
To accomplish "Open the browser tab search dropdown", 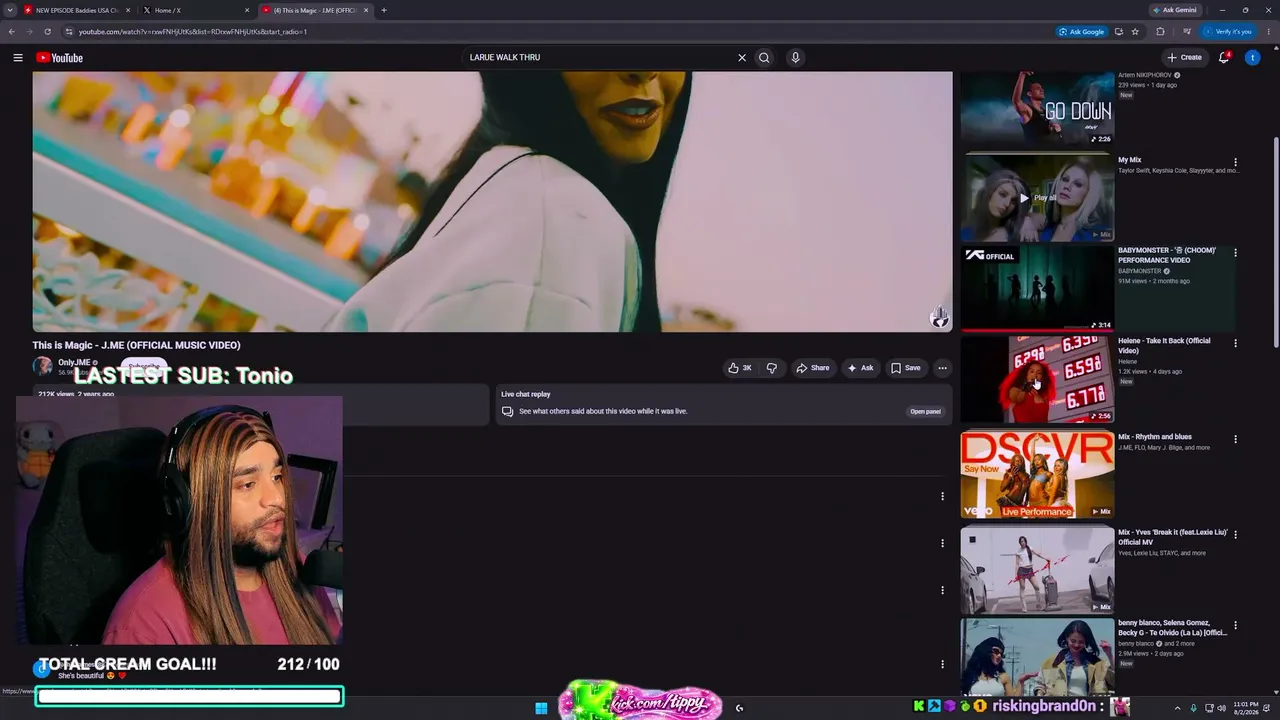I will pyautogui.click(x=10, y=10).
